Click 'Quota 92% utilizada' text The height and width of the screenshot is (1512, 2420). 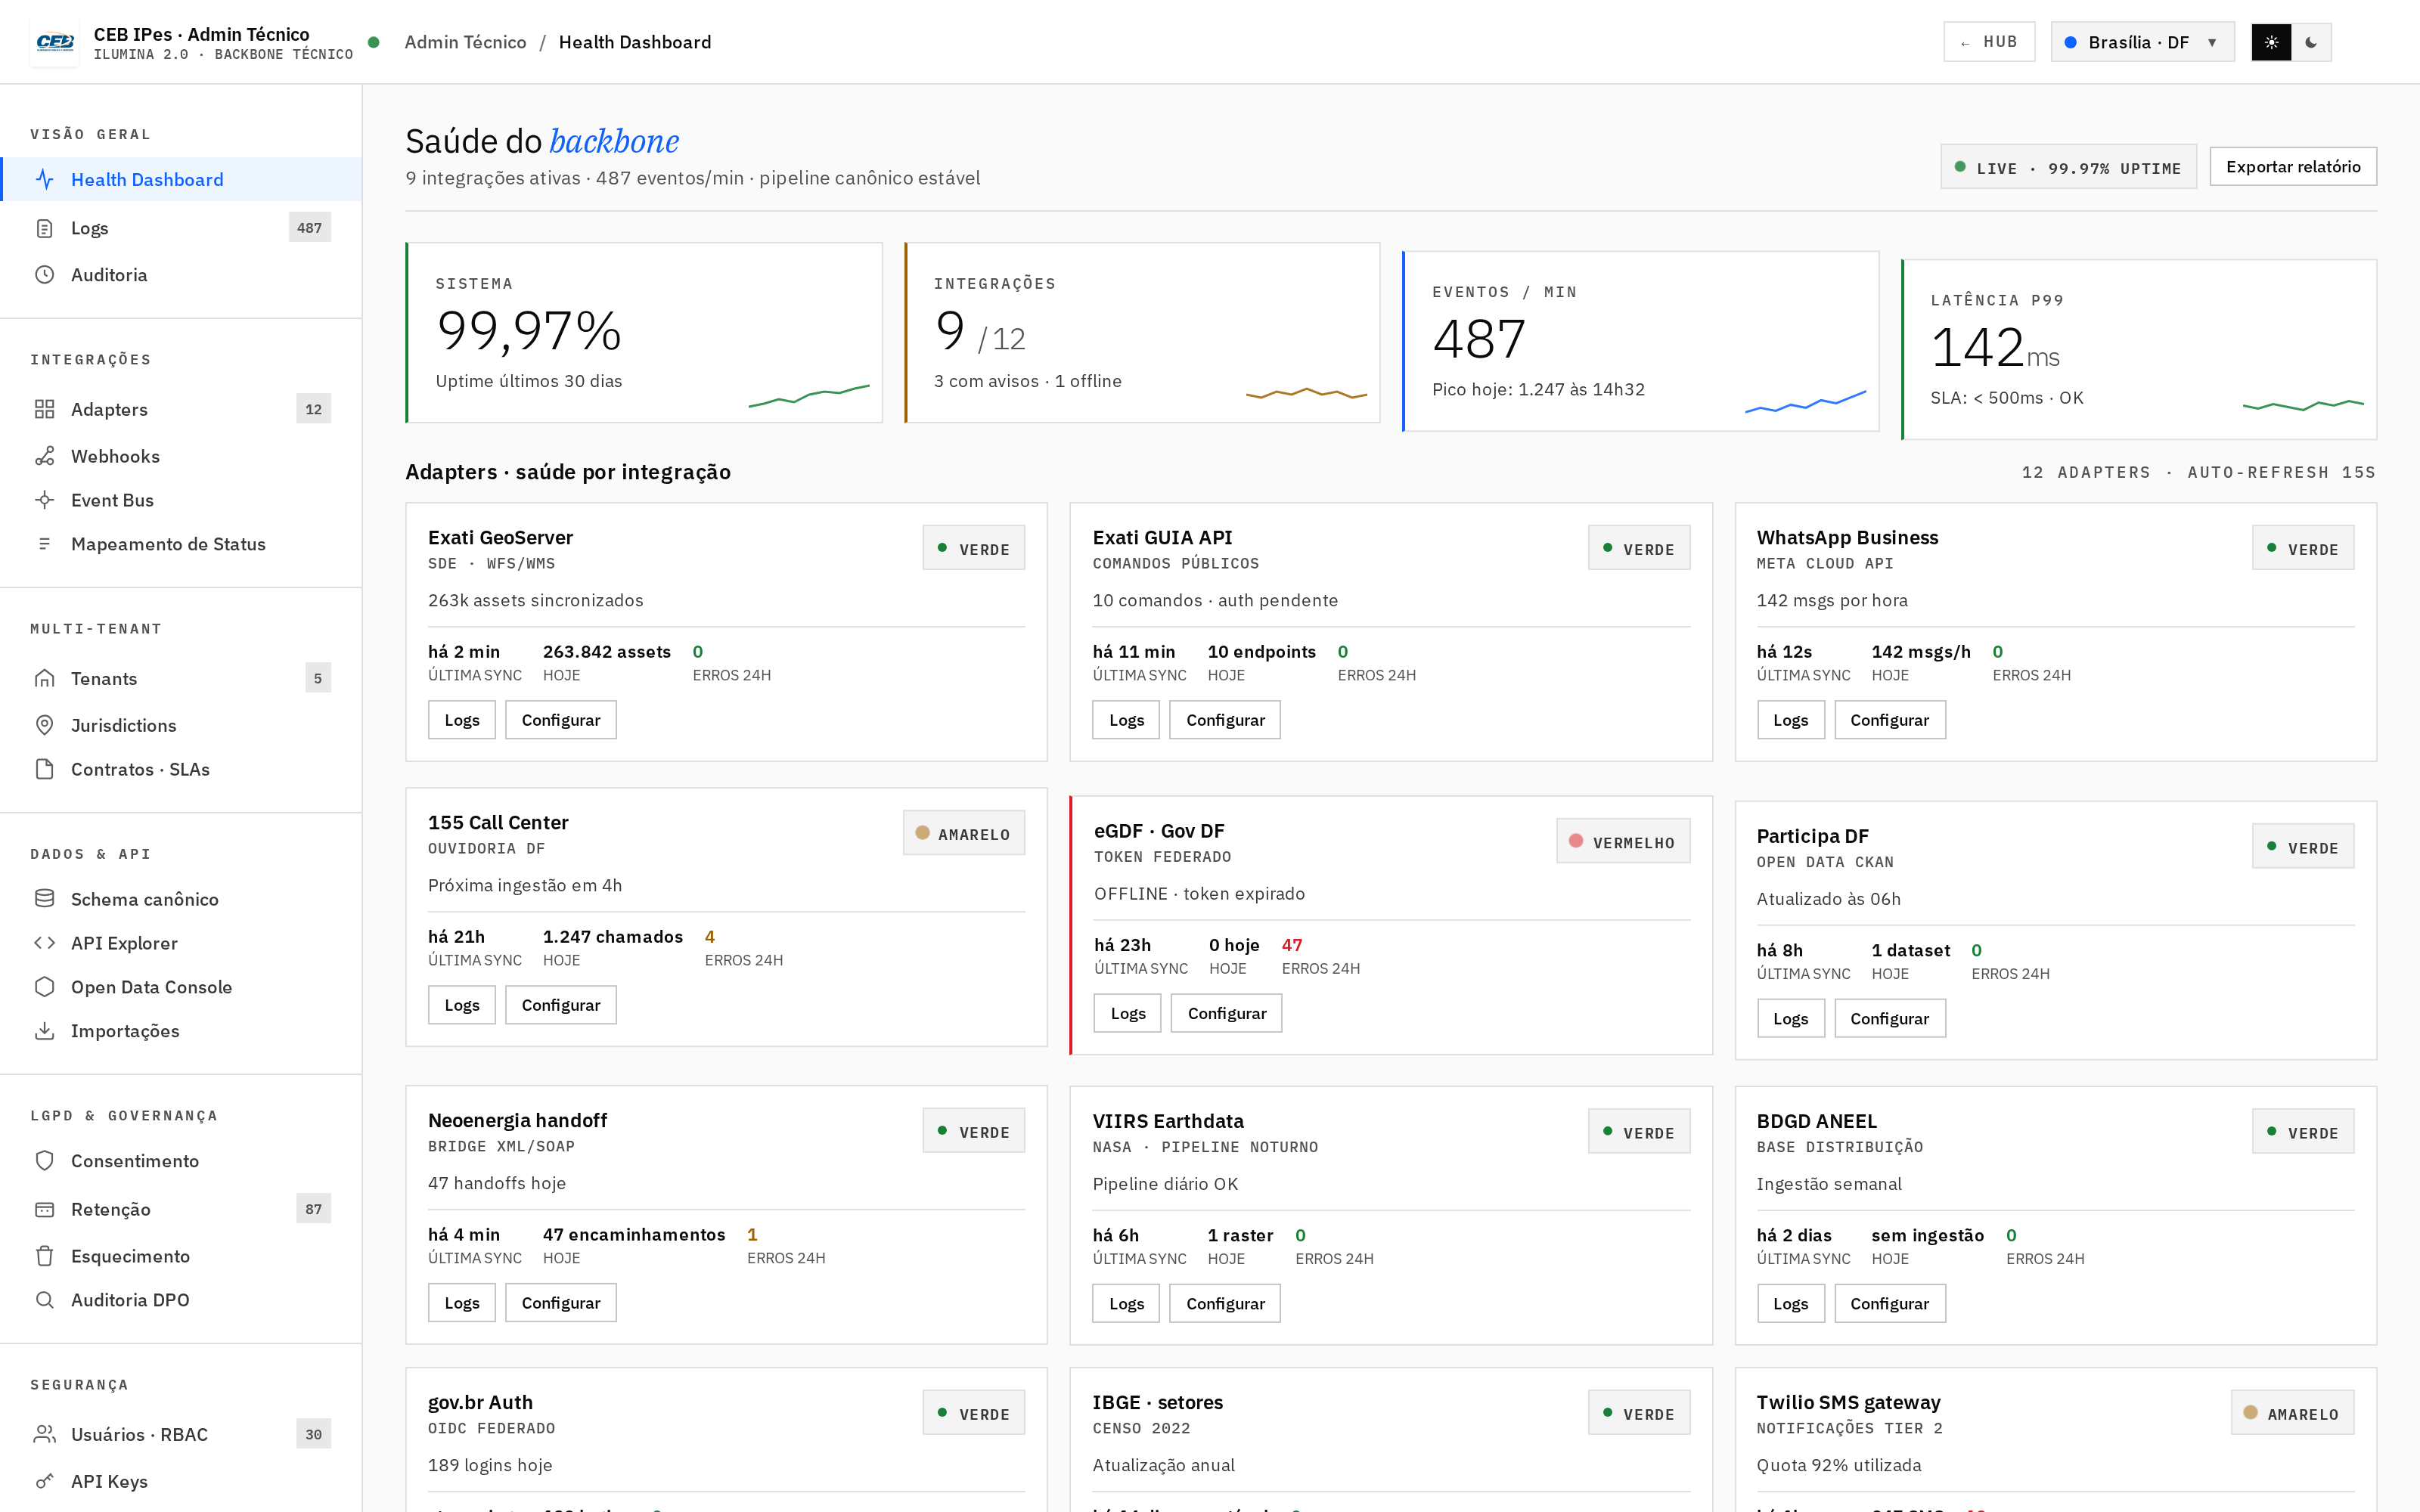click(x=1838, y=1465)
